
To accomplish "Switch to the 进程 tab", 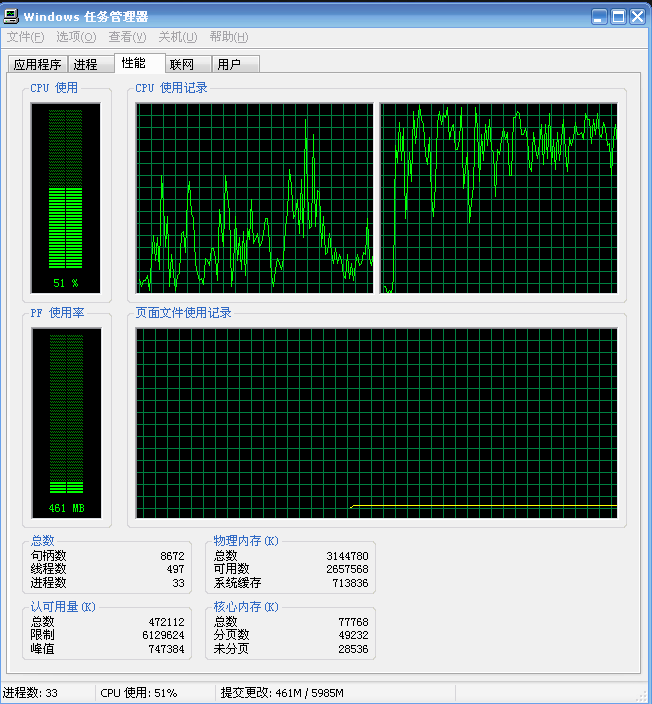I will 90,64.
